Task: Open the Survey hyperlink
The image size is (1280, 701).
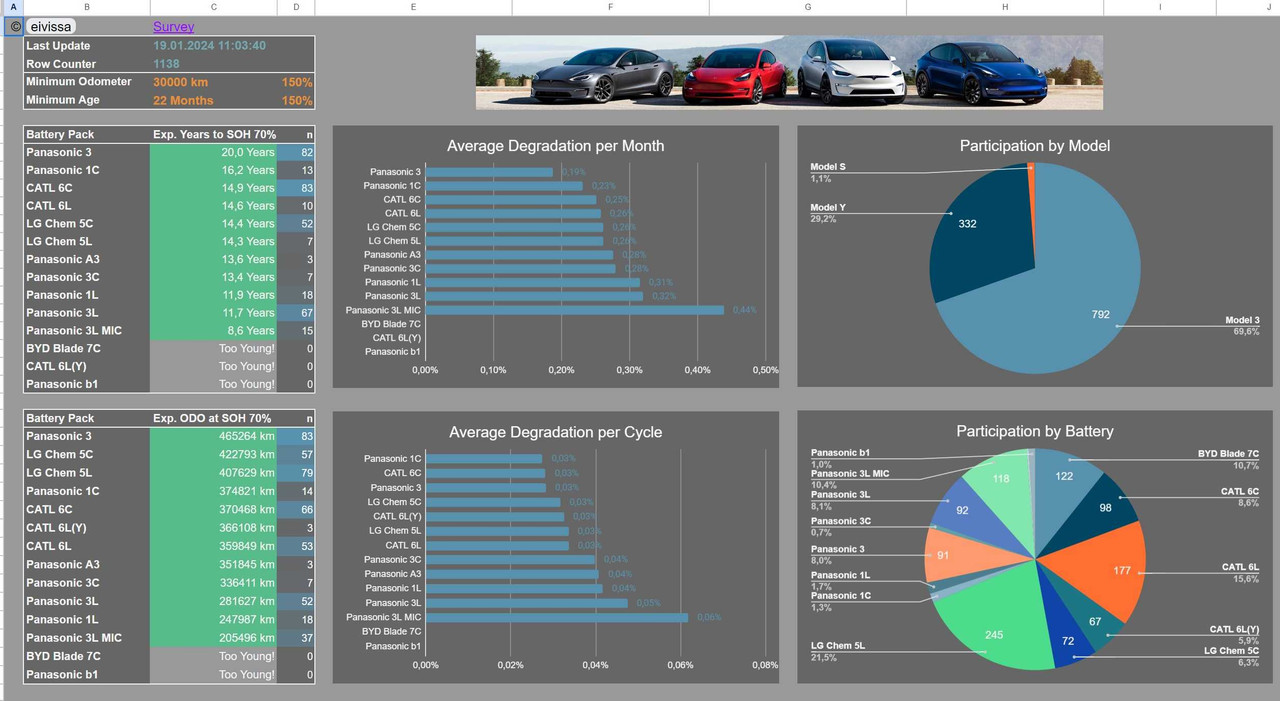Action: tap(173, 27)
